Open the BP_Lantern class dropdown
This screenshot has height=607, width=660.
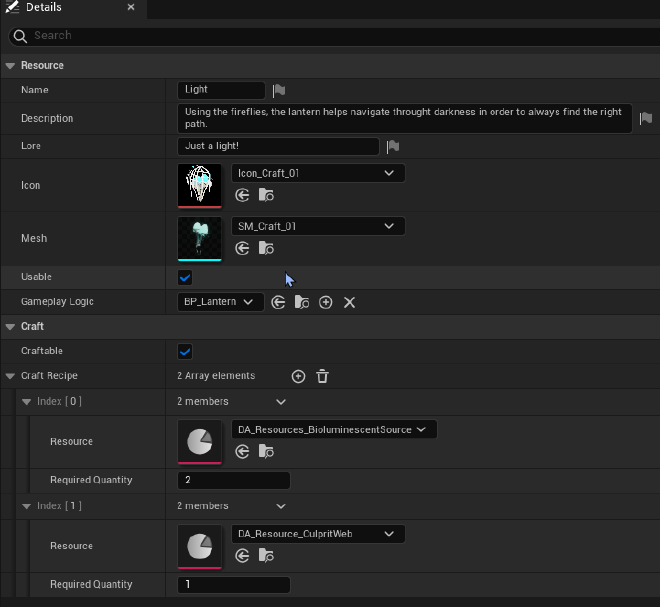(221, 302)
